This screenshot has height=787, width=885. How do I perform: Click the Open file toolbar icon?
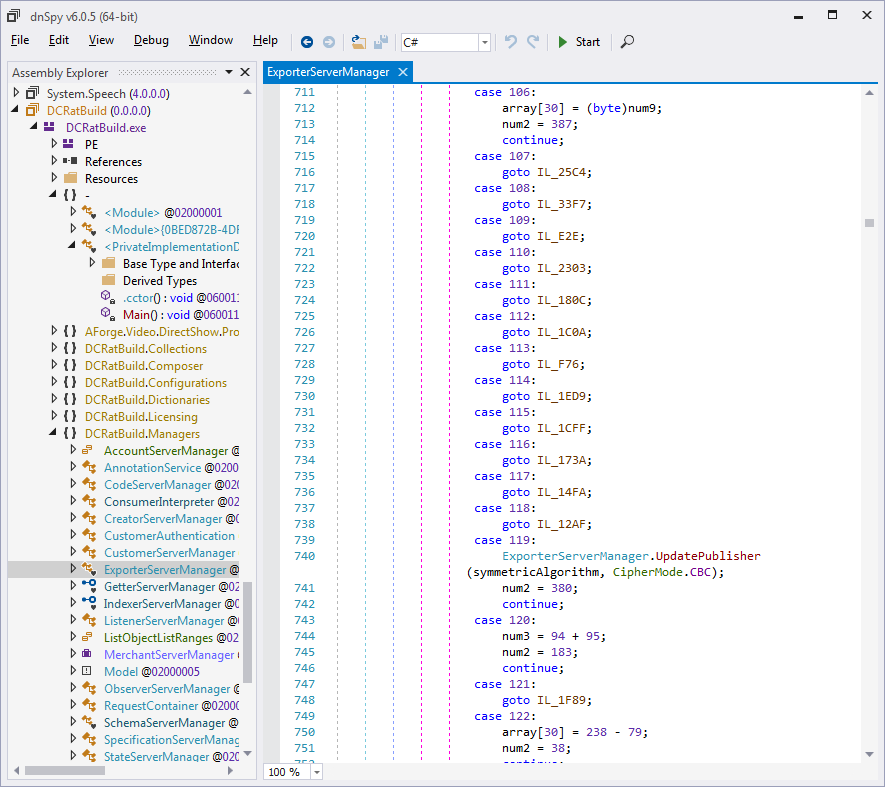358,42
